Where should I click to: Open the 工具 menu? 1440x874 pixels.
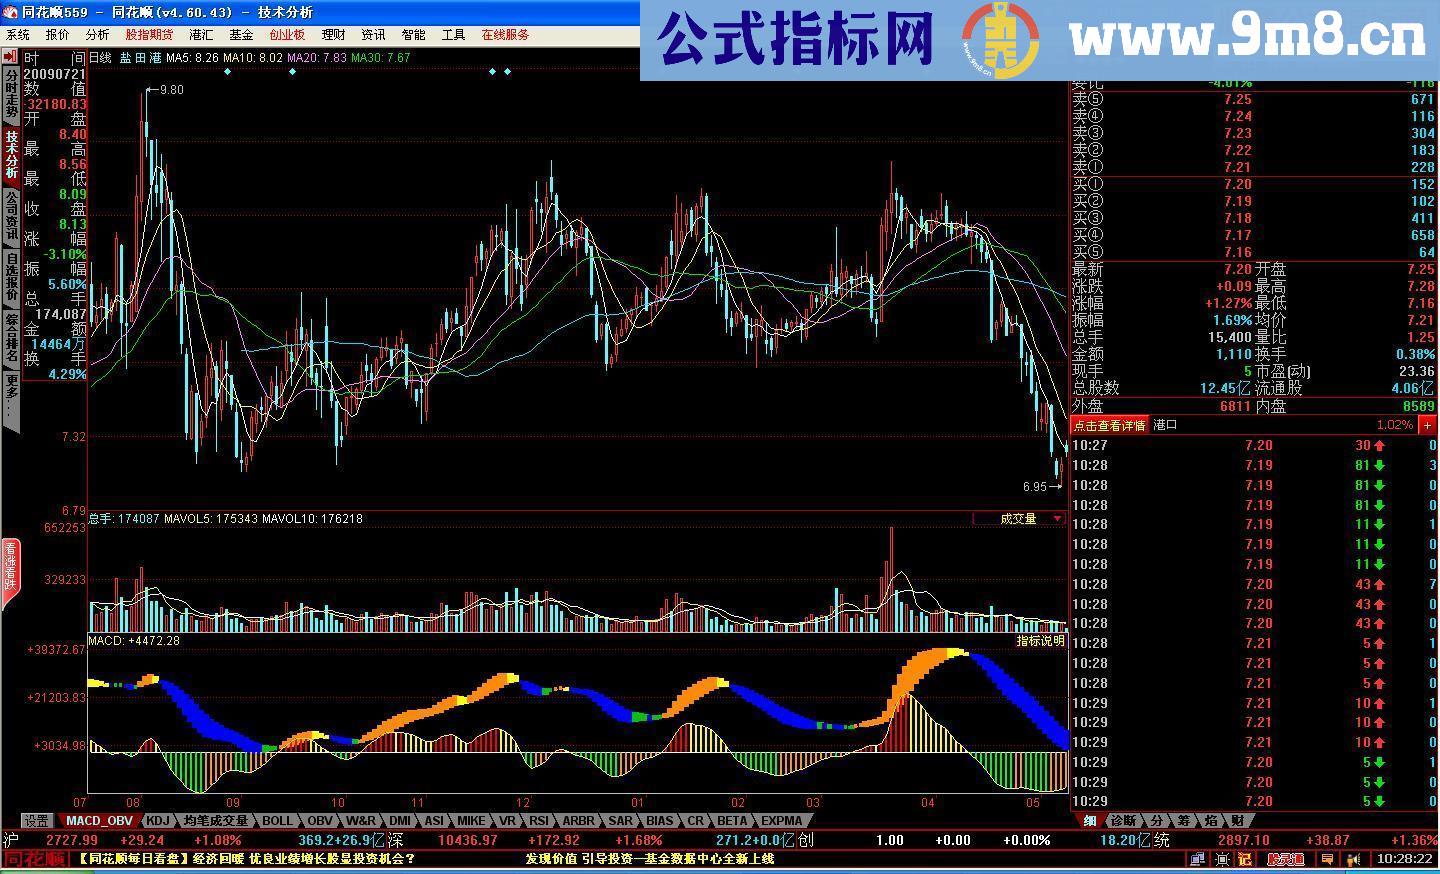point(453,35)
